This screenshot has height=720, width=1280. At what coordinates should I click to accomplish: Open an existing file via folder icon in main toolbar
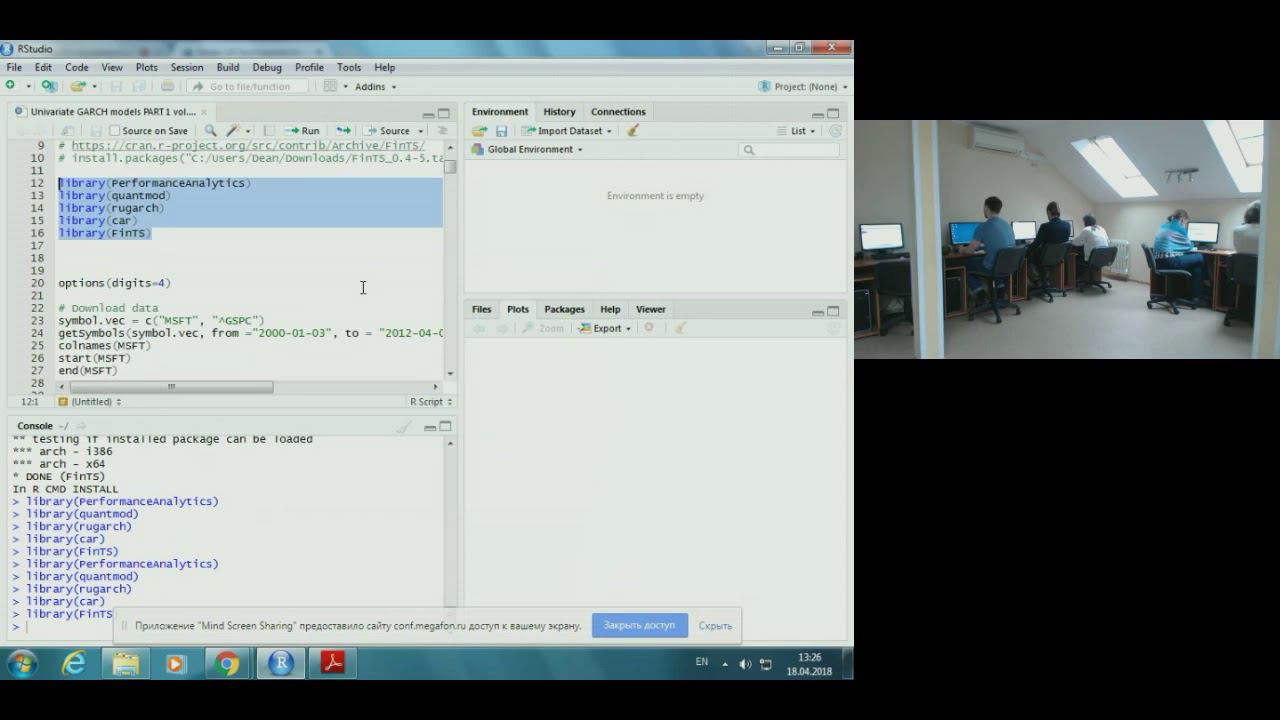tap(78, 87)
